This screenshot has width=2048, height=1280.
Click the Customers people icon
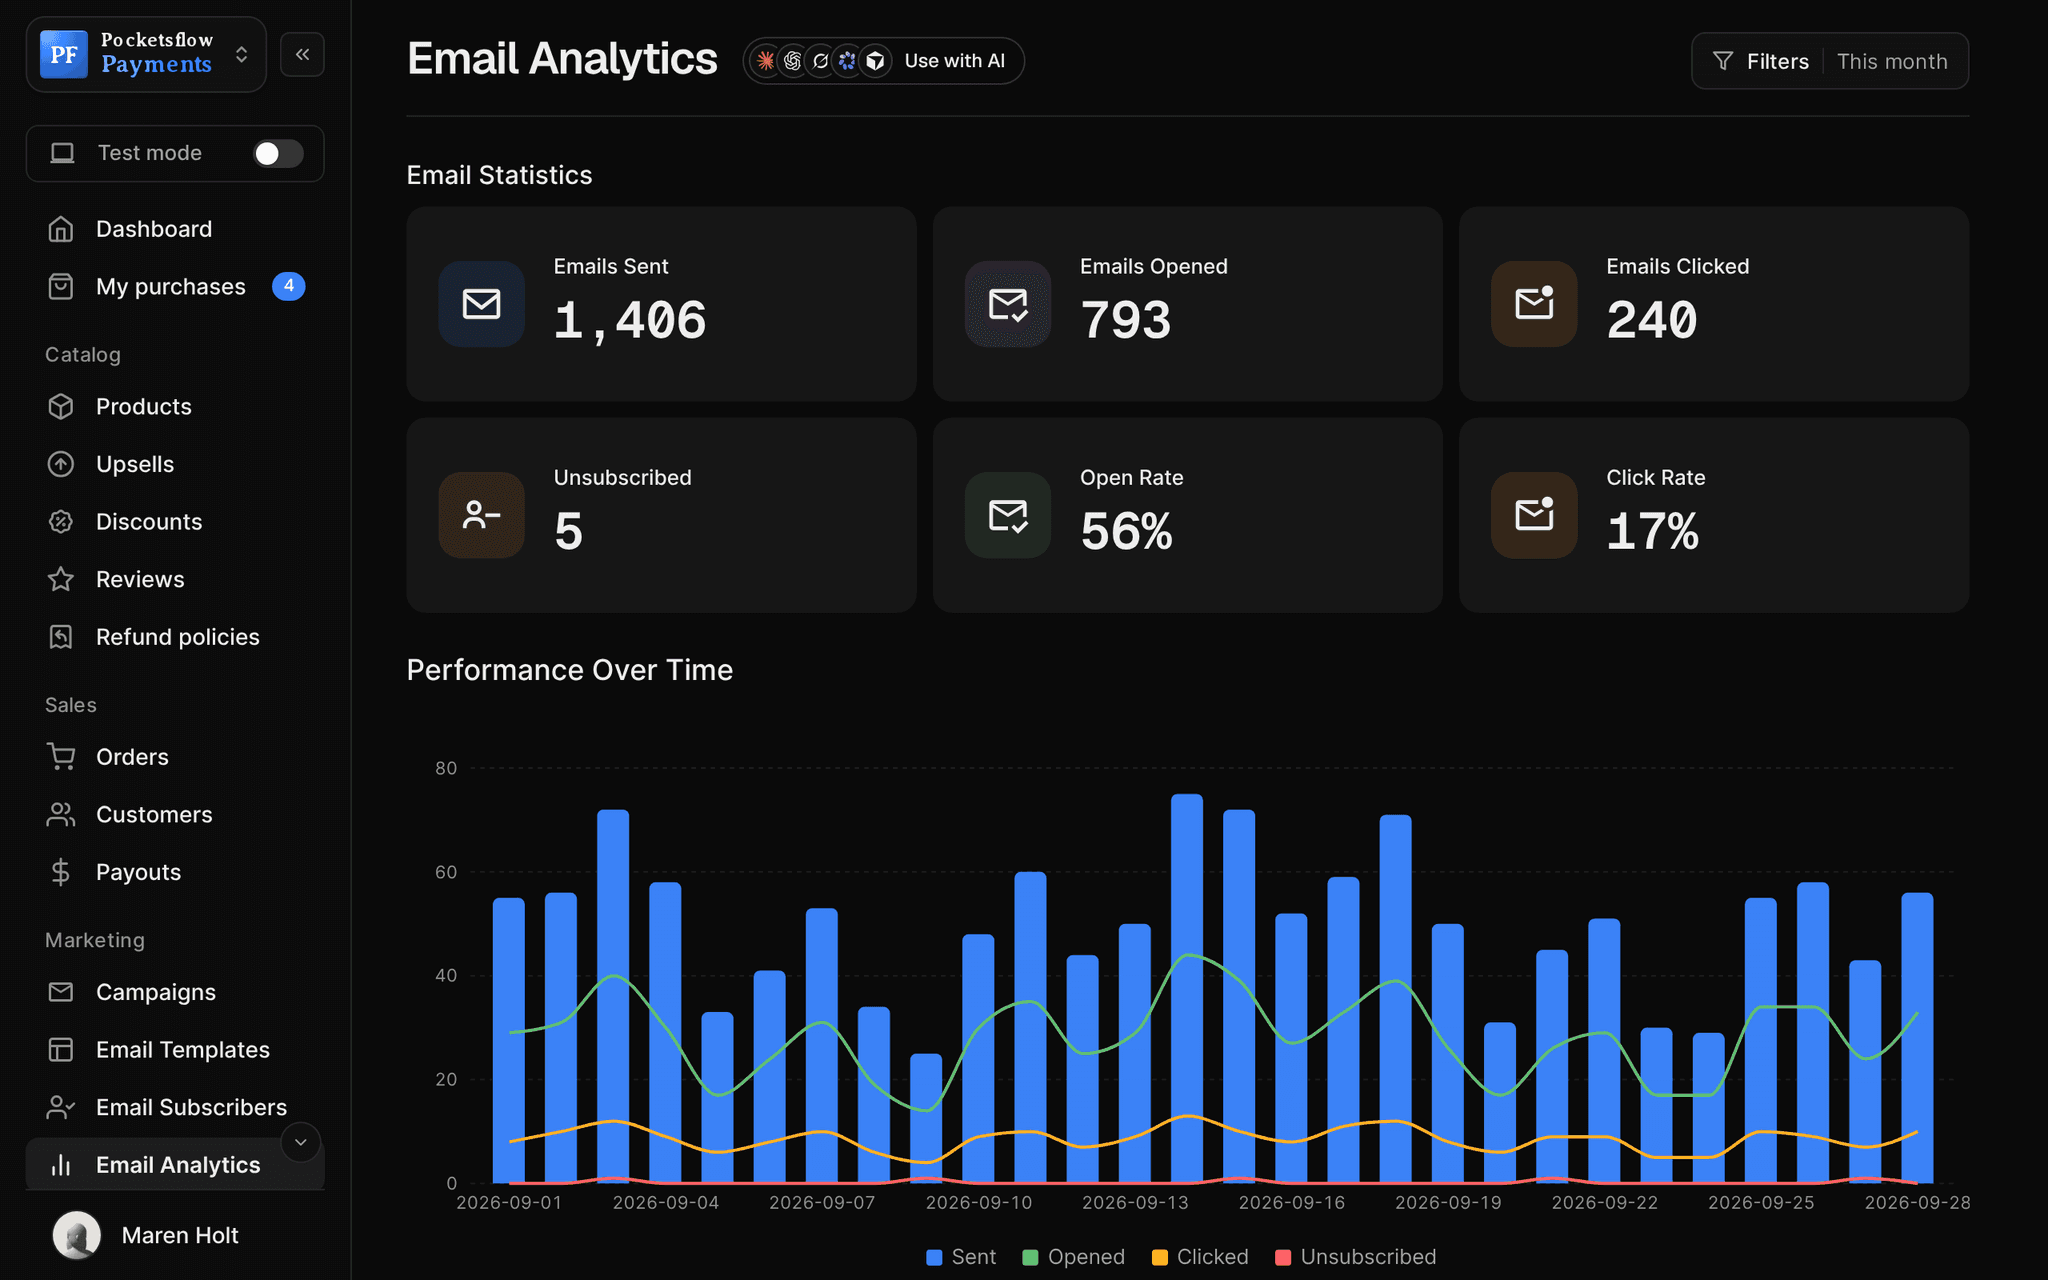click(x=61, y=815)
